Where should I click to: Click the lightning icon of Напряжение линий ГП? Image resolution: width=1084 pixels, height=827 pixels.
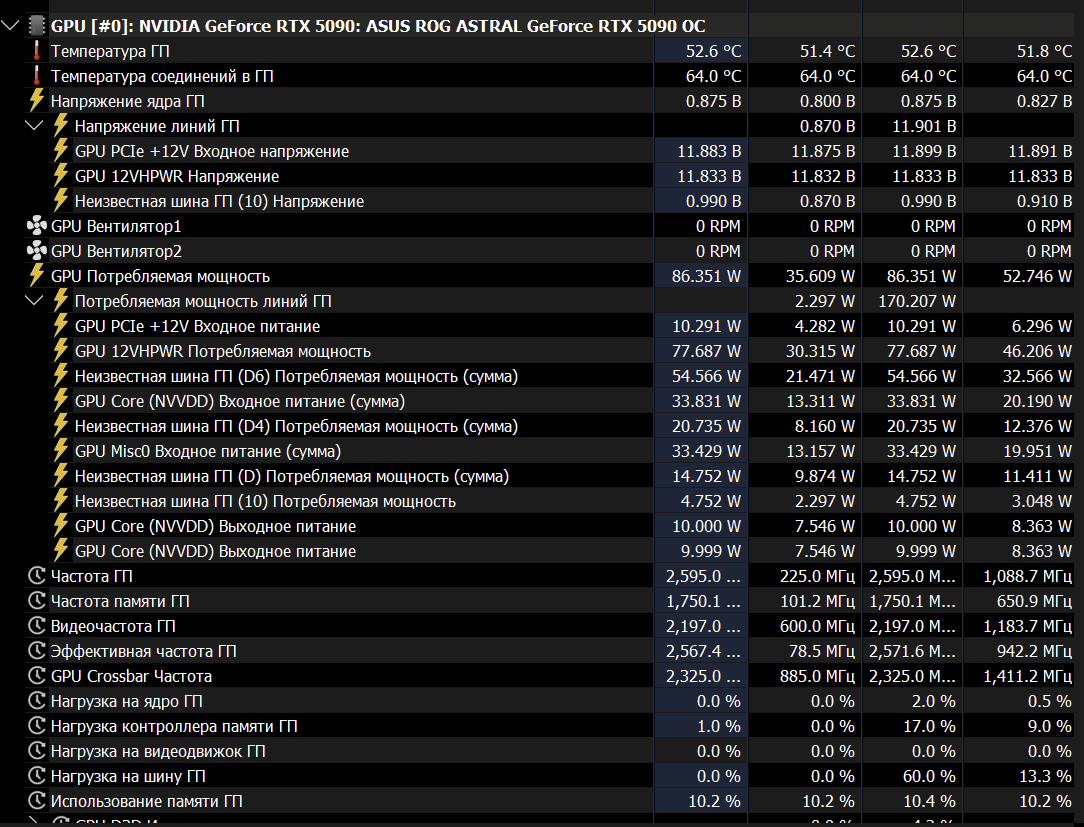pyautogui.click(x=61, y=126)
